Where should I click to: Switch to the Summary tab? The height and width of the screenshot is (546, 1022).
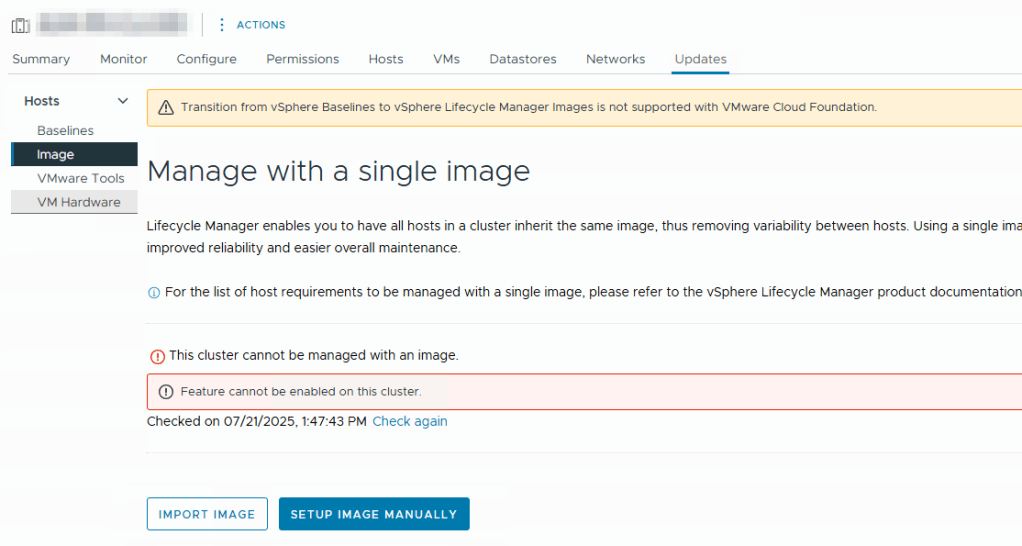coord(41,59)
